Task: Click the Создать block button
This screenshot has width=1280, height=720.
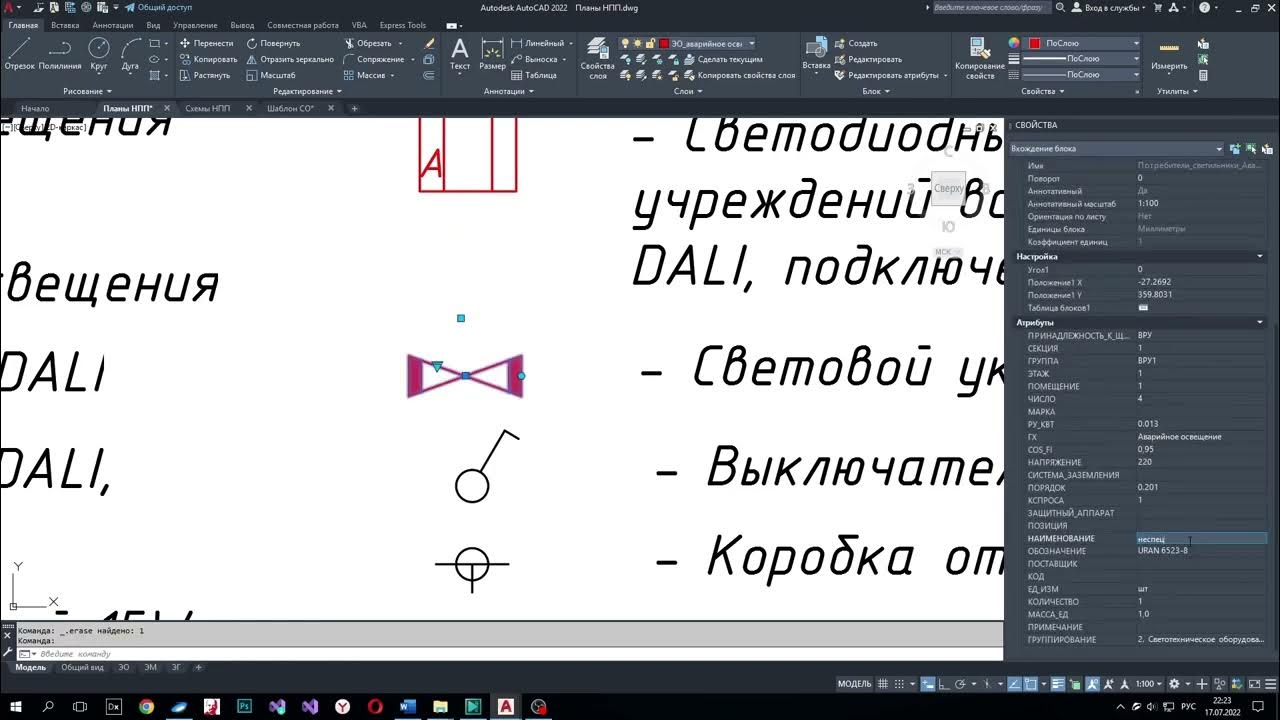Action: [855, 43]
